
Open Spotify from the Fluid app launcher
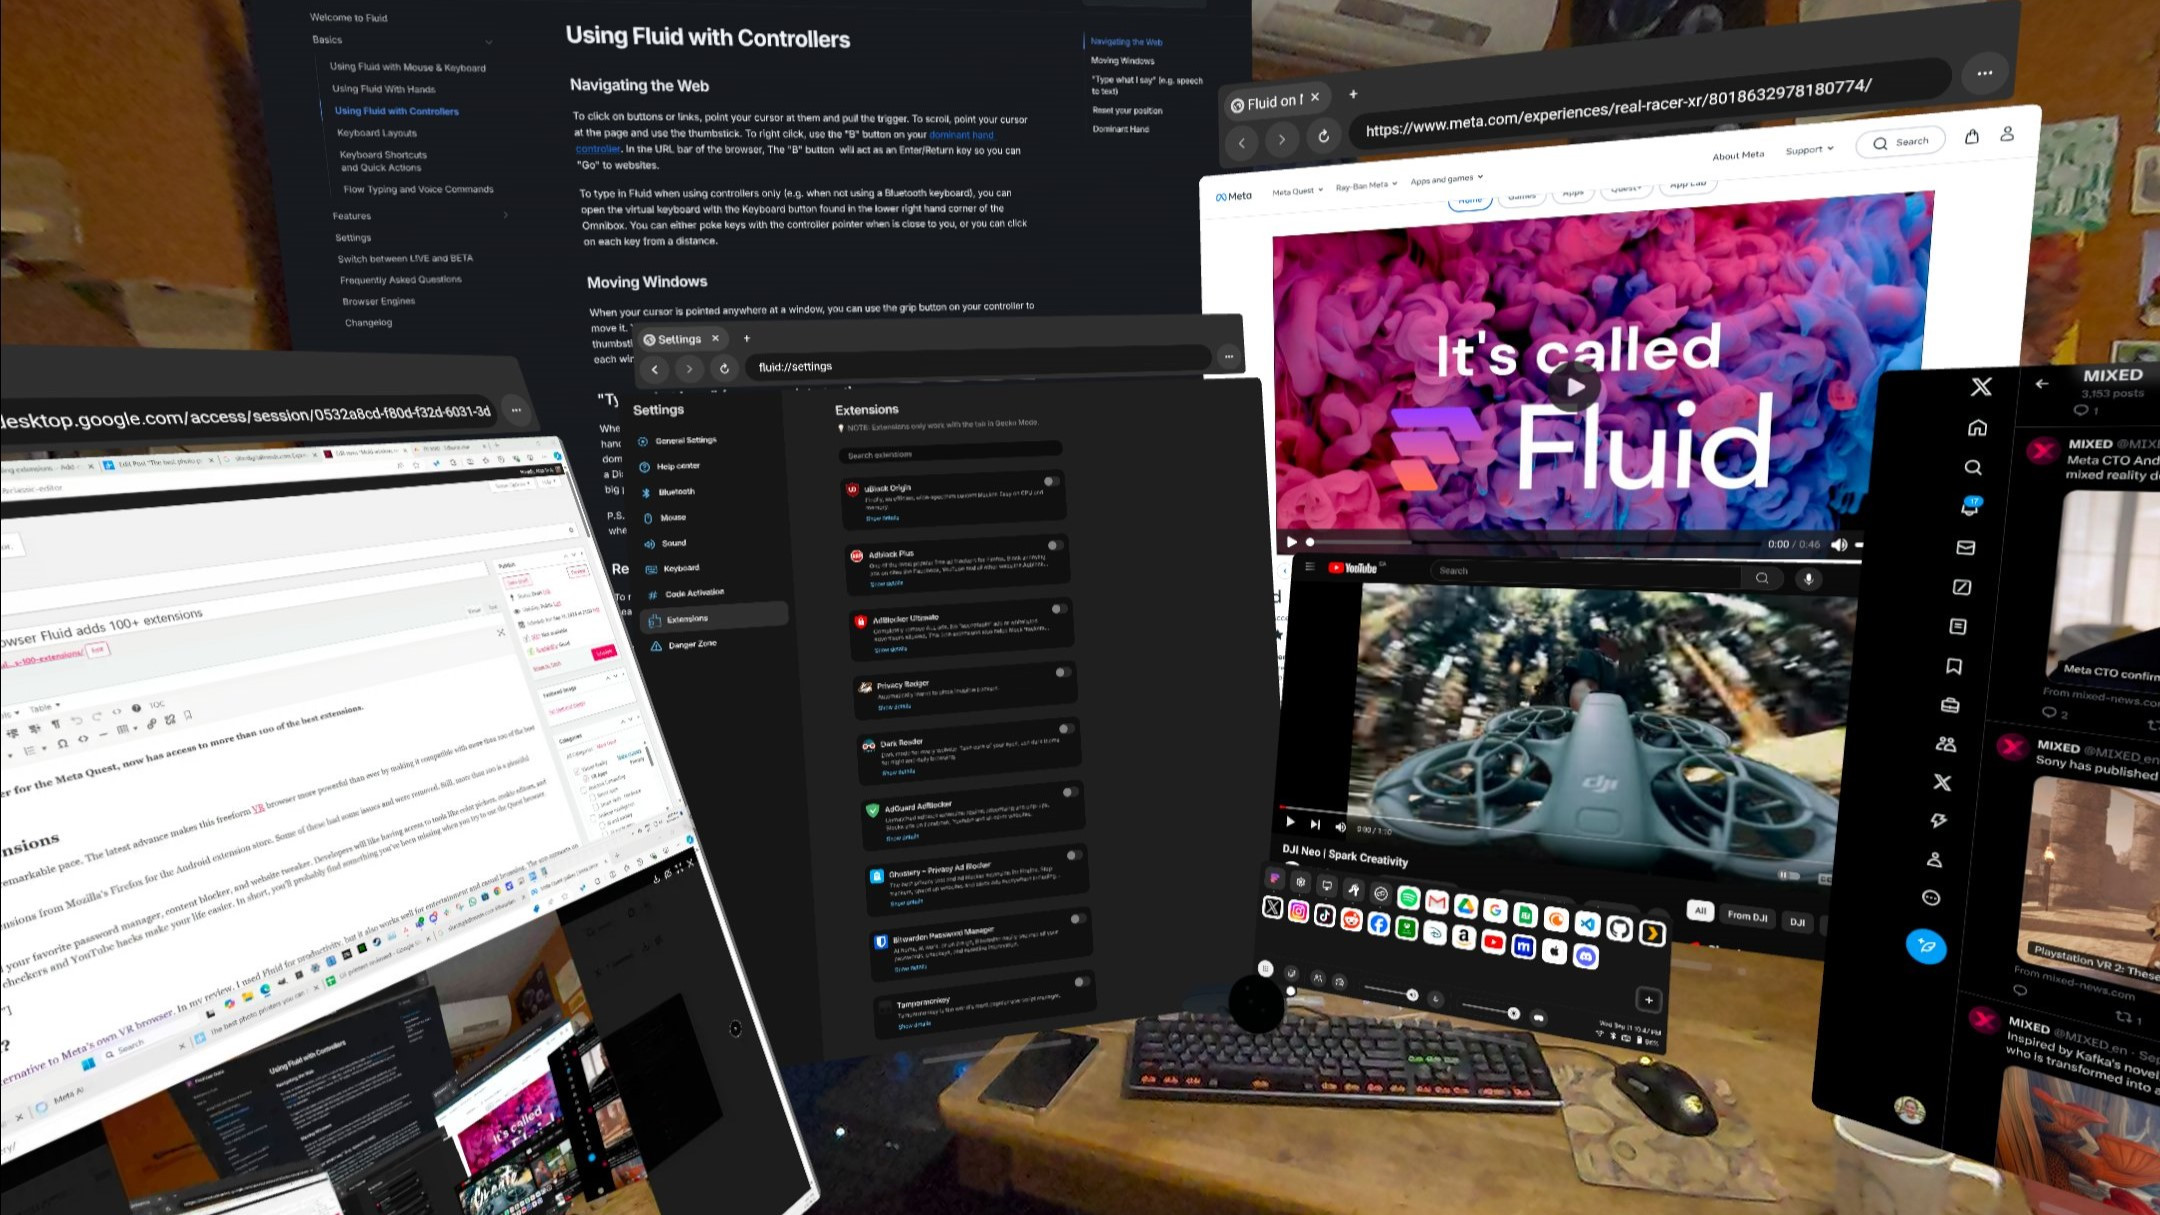coord(1408,898)
